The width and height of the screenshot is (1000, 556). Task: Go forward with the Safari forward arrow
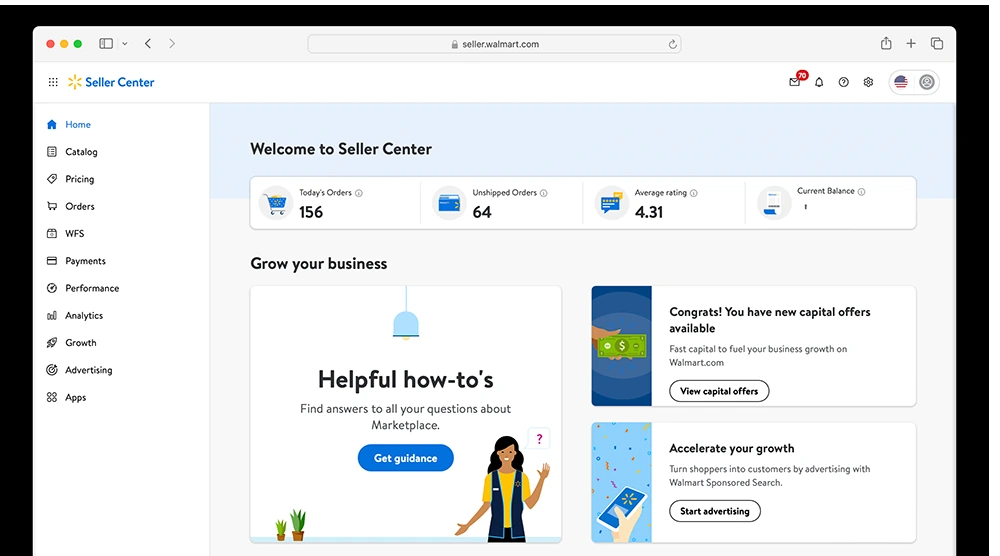(x=172, y=43)
